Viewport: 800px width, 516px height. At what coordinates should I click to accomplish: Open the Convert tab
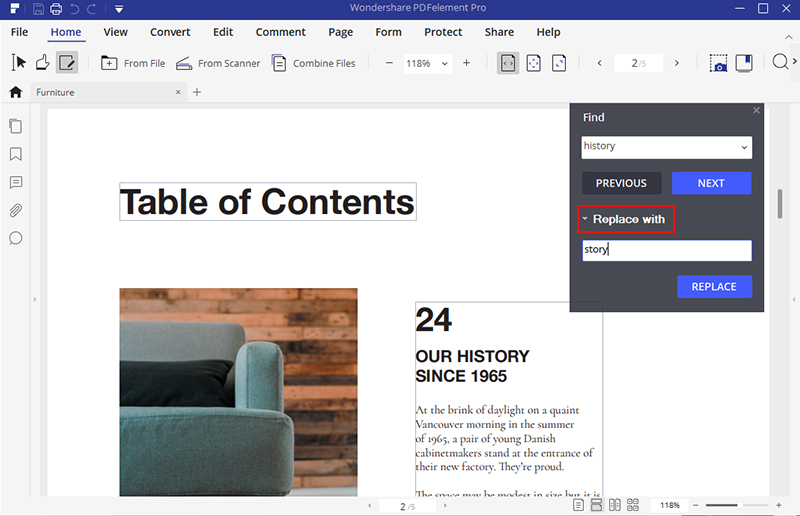pyautogui.click(x=170, y=32)
